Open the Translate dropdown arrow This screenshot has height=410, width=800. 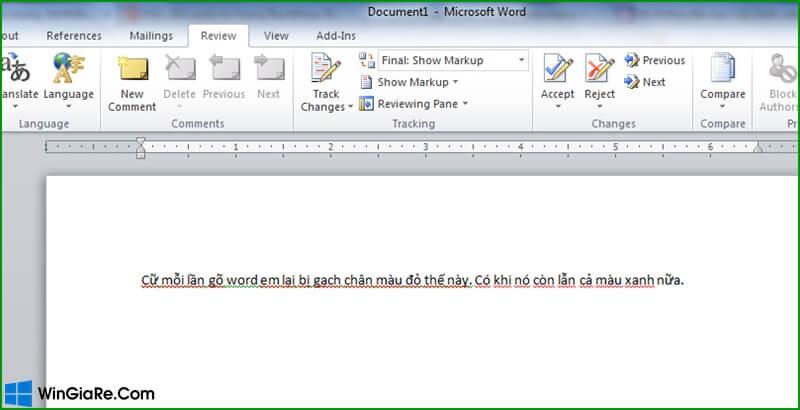coord(15,107)
